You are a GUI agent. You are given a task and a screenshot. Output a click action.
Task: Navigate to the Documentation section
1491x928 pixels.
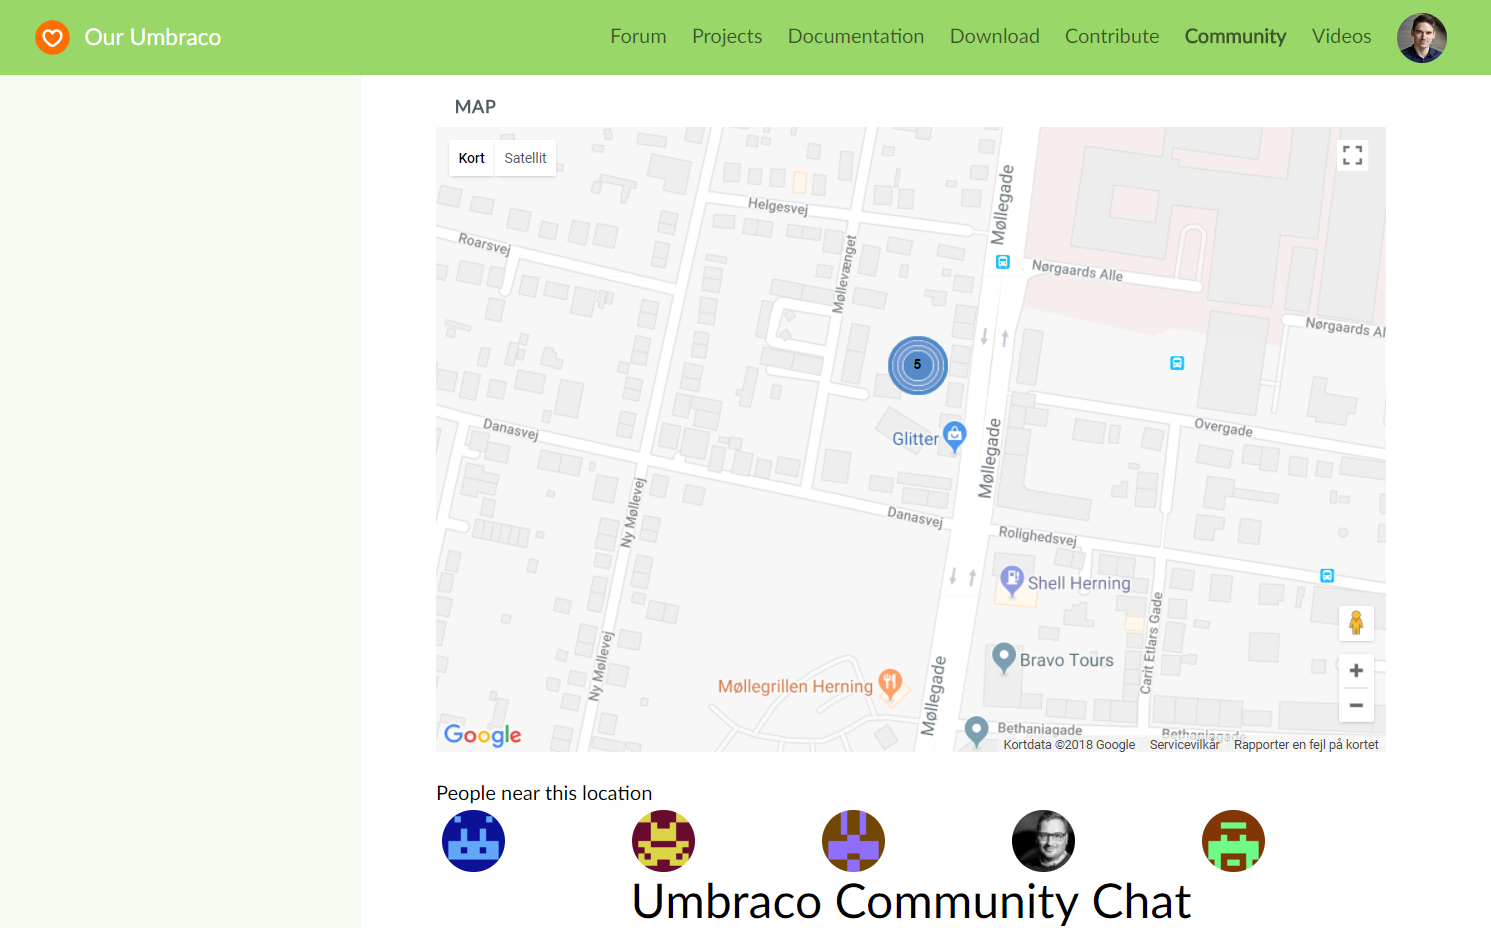pyautogui.click(x=856, y=36)
